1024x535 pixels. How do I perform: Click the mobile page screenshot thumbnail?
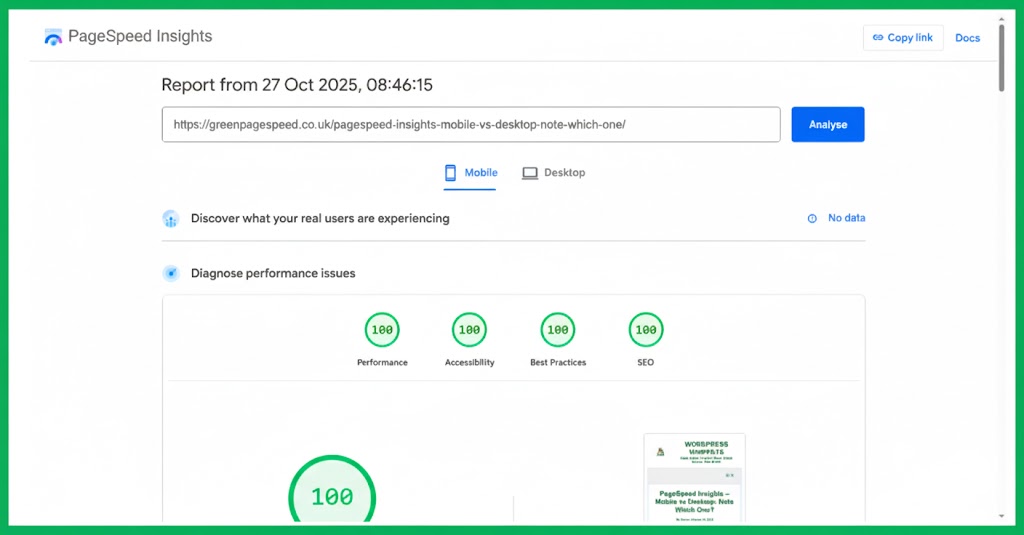694,478
